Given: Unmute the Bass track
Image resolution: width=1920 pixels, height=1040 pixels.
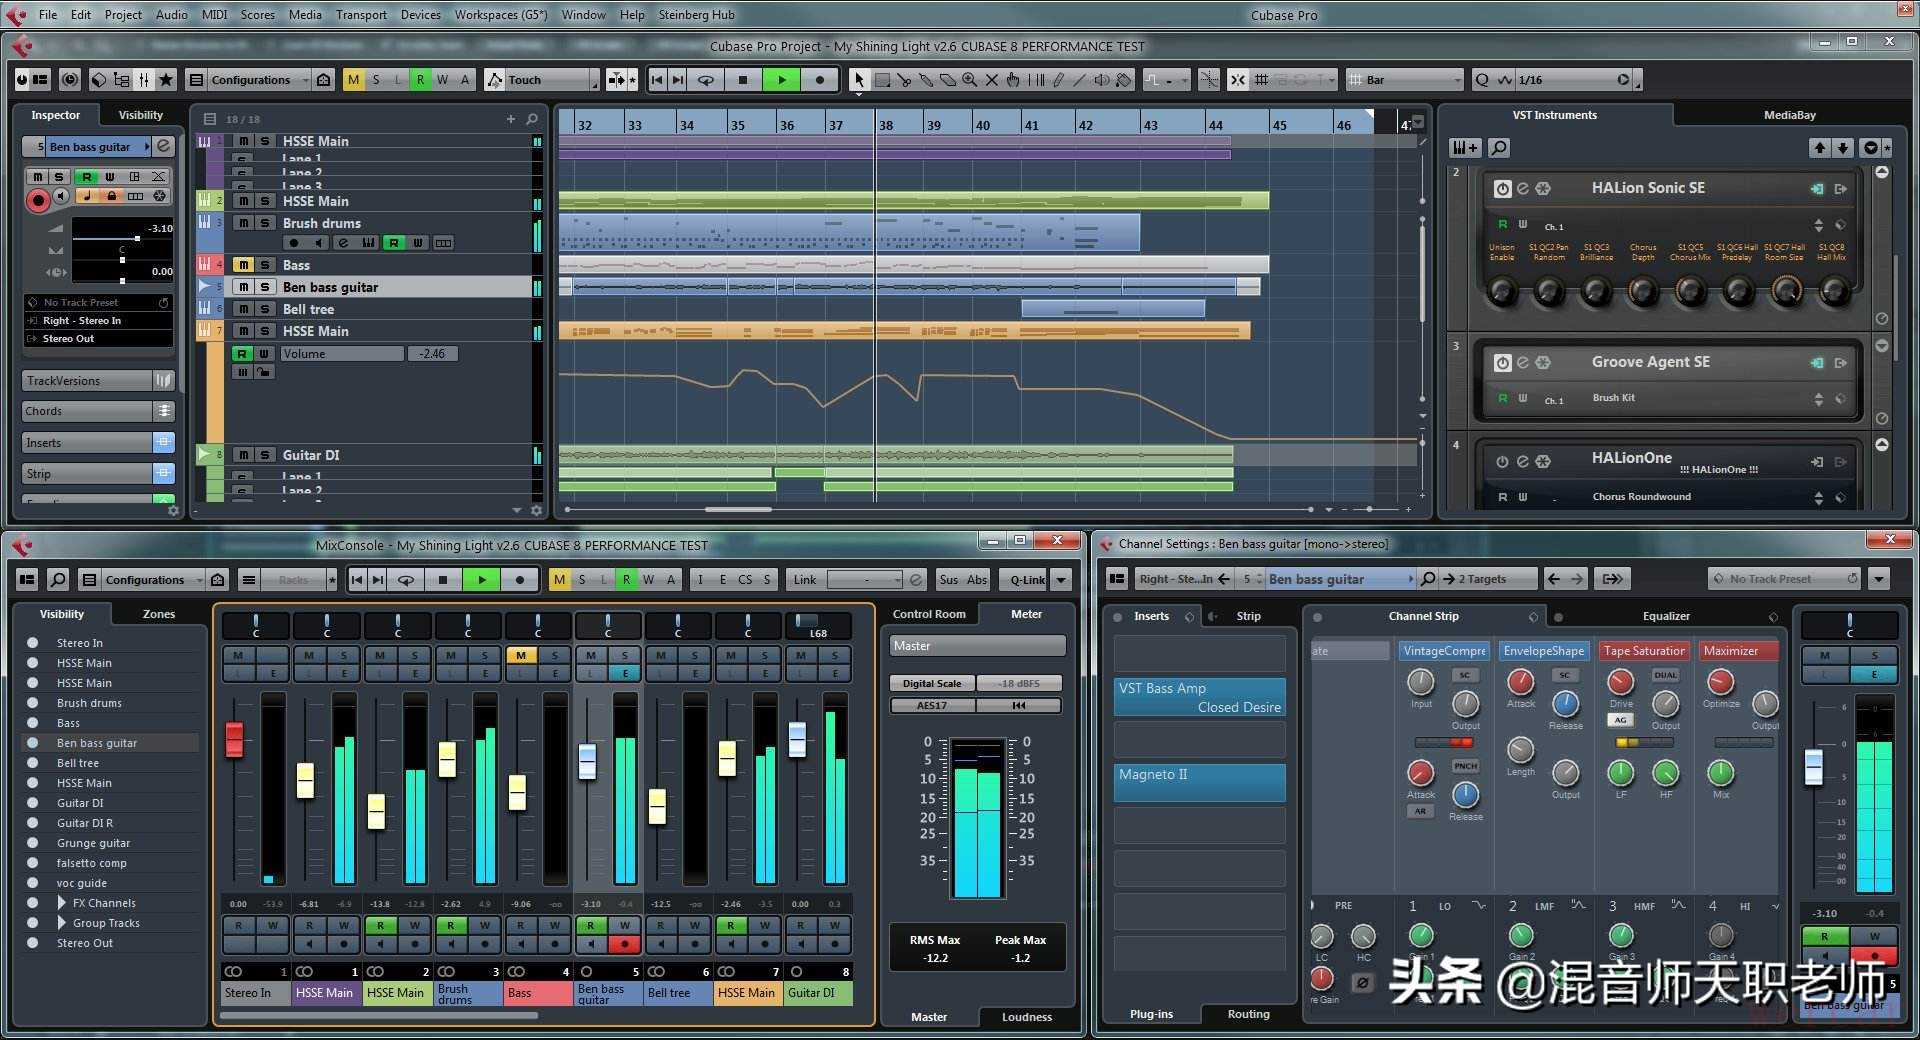Looking at the screenshot, I should [x=243, y=265].
